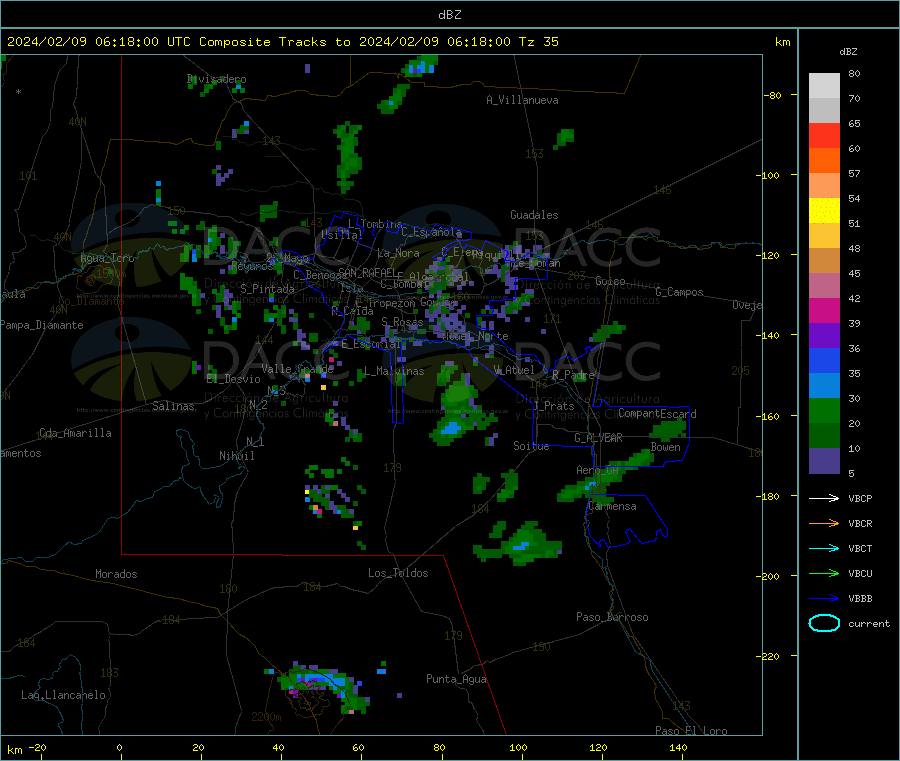Click the Guadales map label

(x=534, y=215)
